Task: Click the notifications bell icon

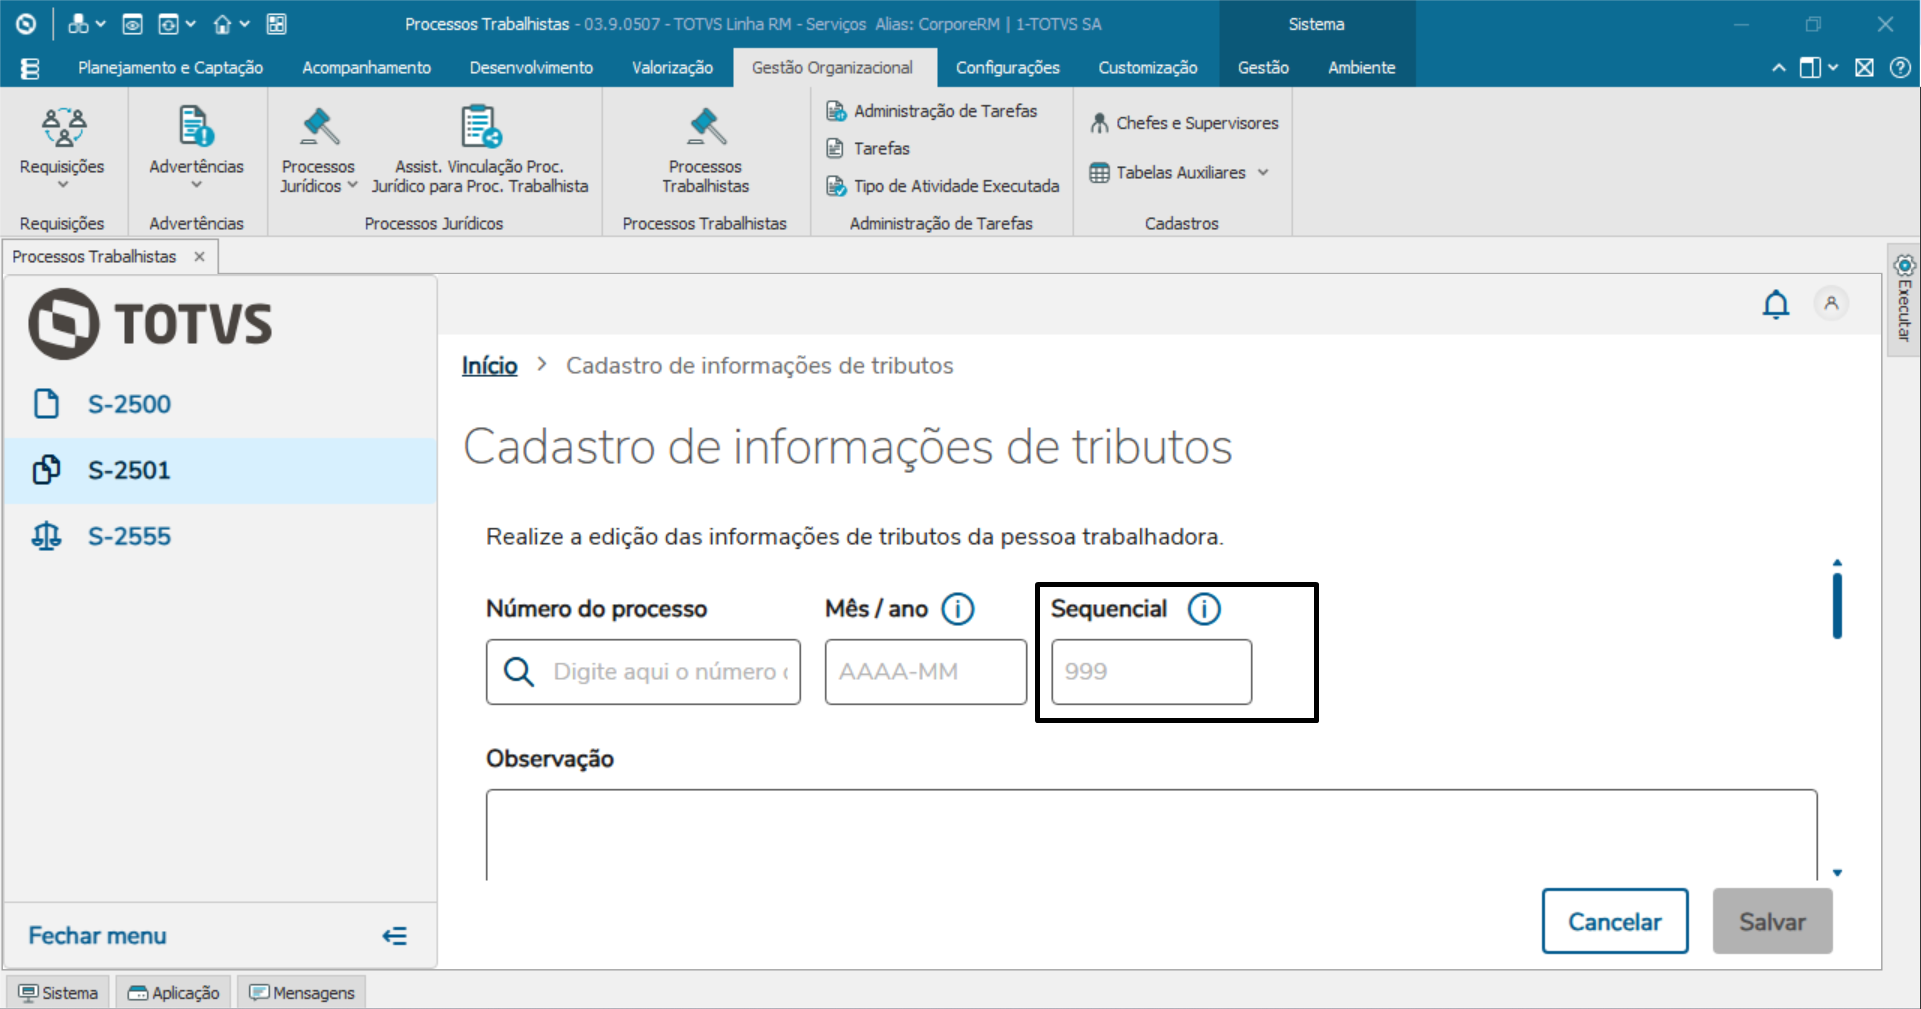Action: coord(1776,304)
